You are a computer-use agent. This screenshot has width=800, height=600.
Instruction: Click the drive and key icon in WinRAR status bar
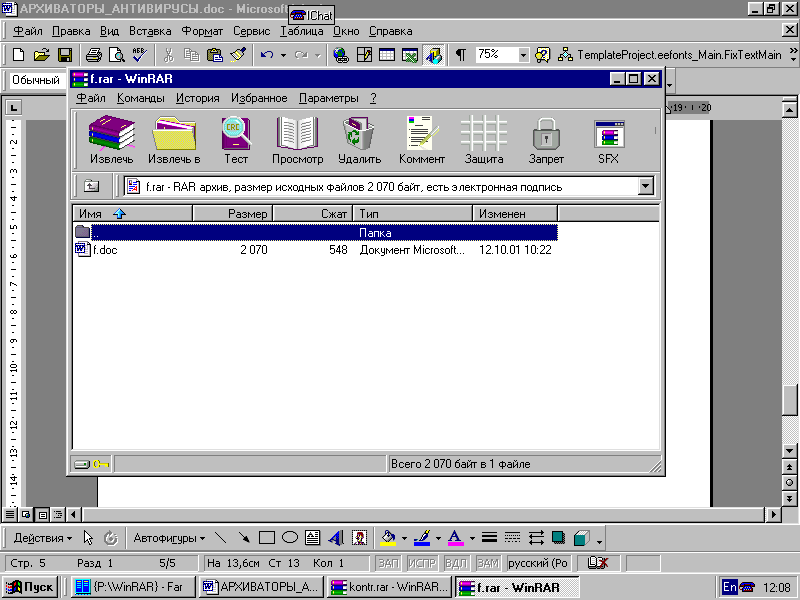pos(92,464)
